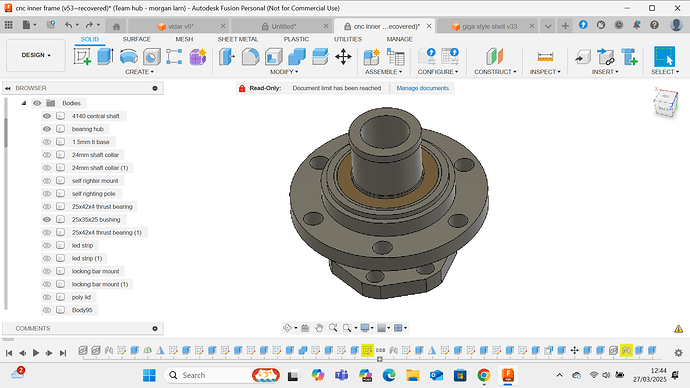Expand the CONSTRUCT dropdown menu
Viewport: 690px width, 388px height.
(495, 72)
